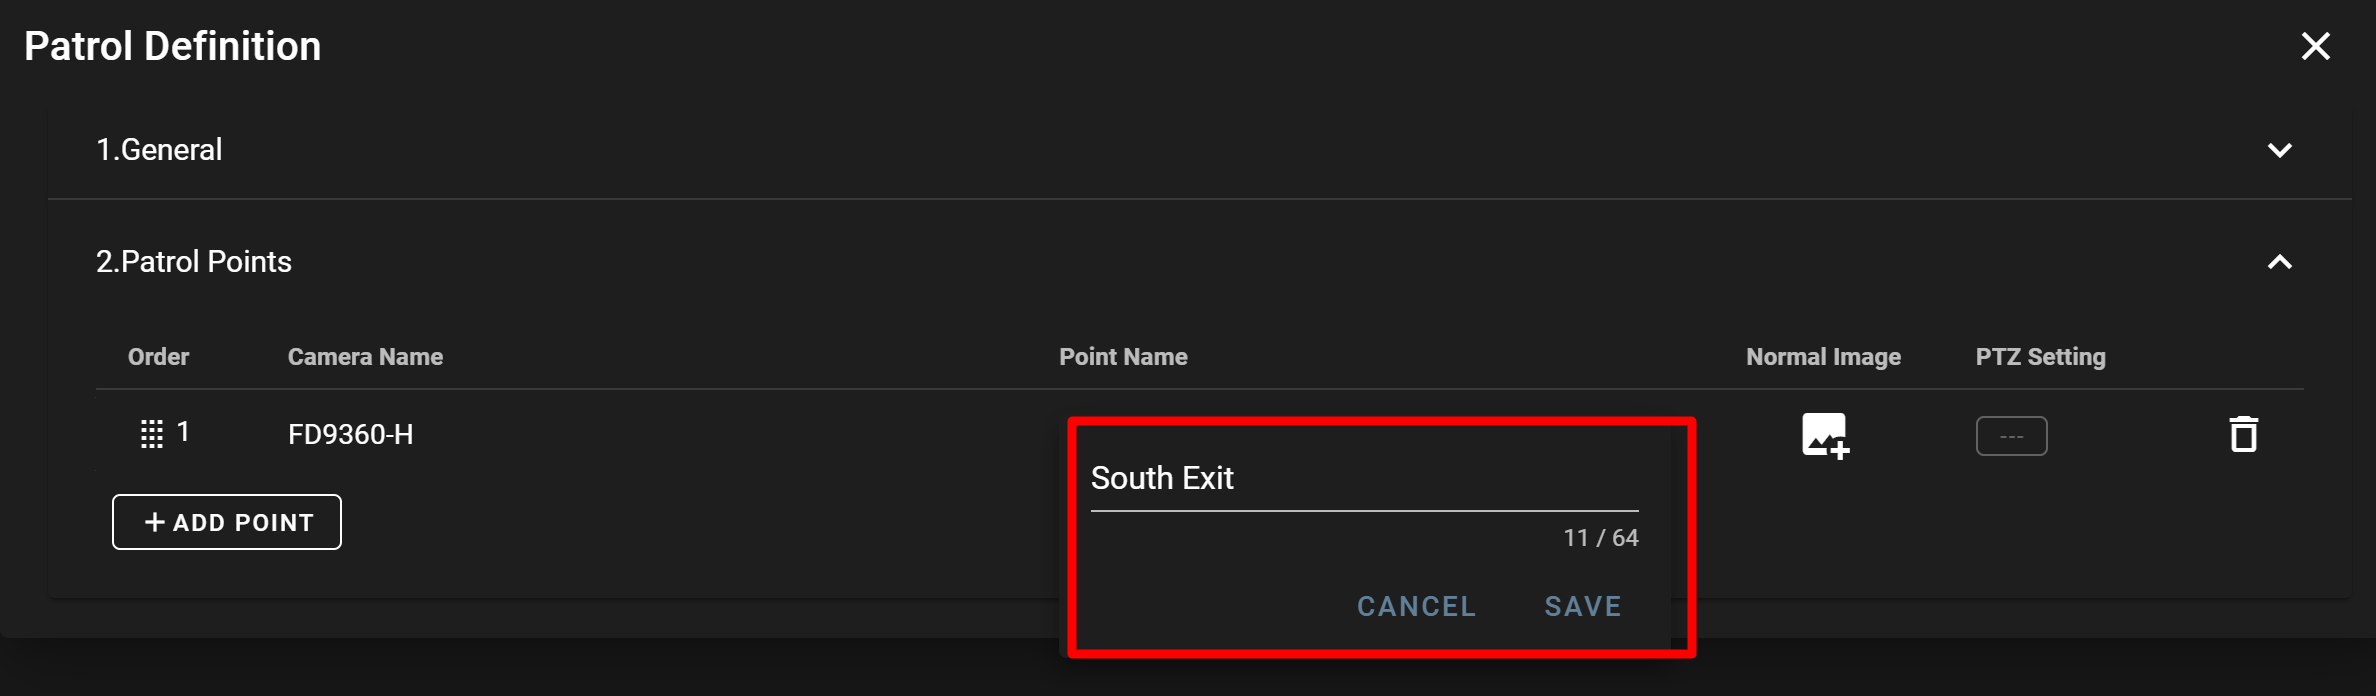The height and width of the screenshot is (696, 2376).
Task: Click the Order column header
Action: 158,357
